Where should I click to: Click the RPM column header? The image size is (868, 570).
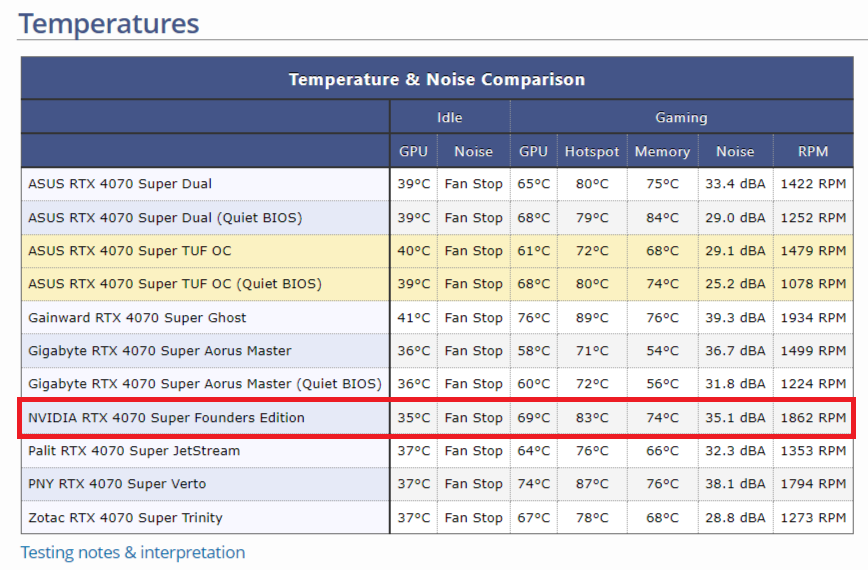point(813,151)
